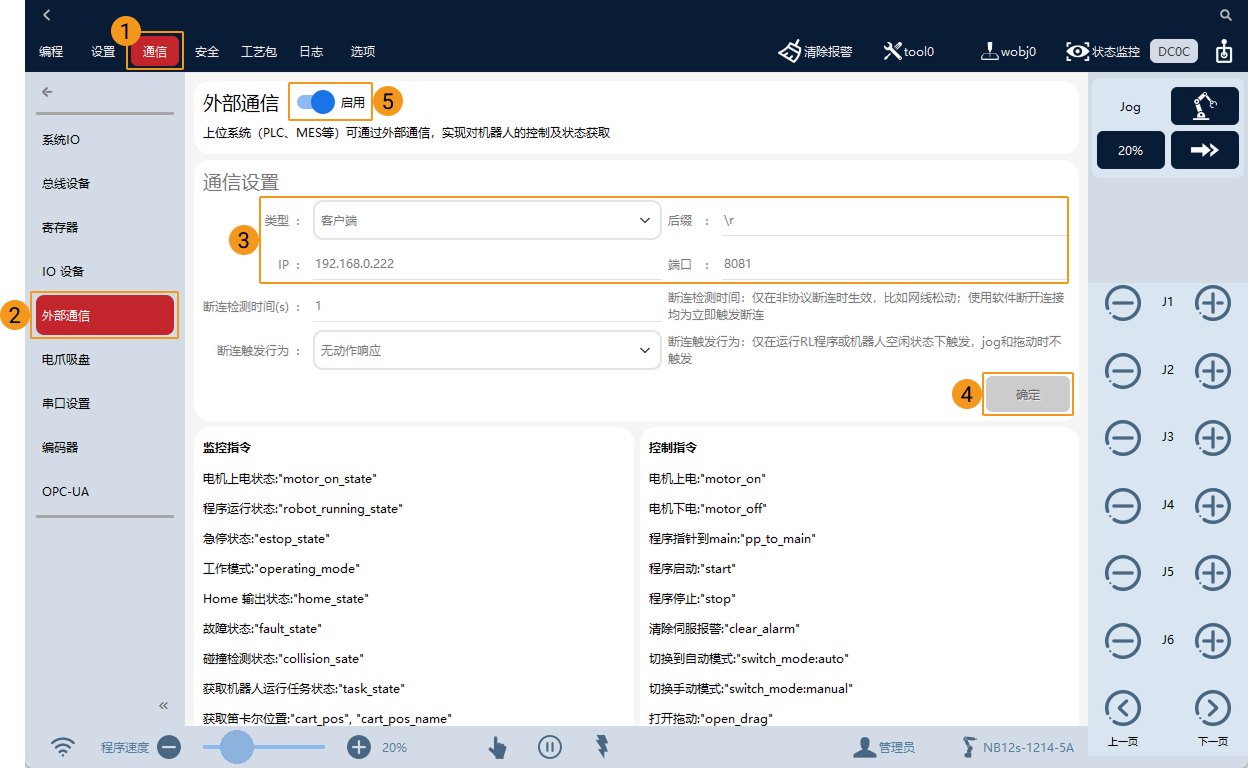Viewport: 1248px width, 768px height.
Task: Decrease joint J1 with minus button
Action: coord(1123,302)
